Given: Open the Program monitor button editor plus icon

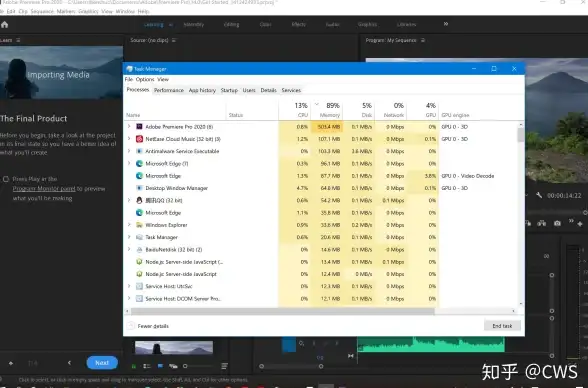Looking at the screenshot, I should click(580, 224).
